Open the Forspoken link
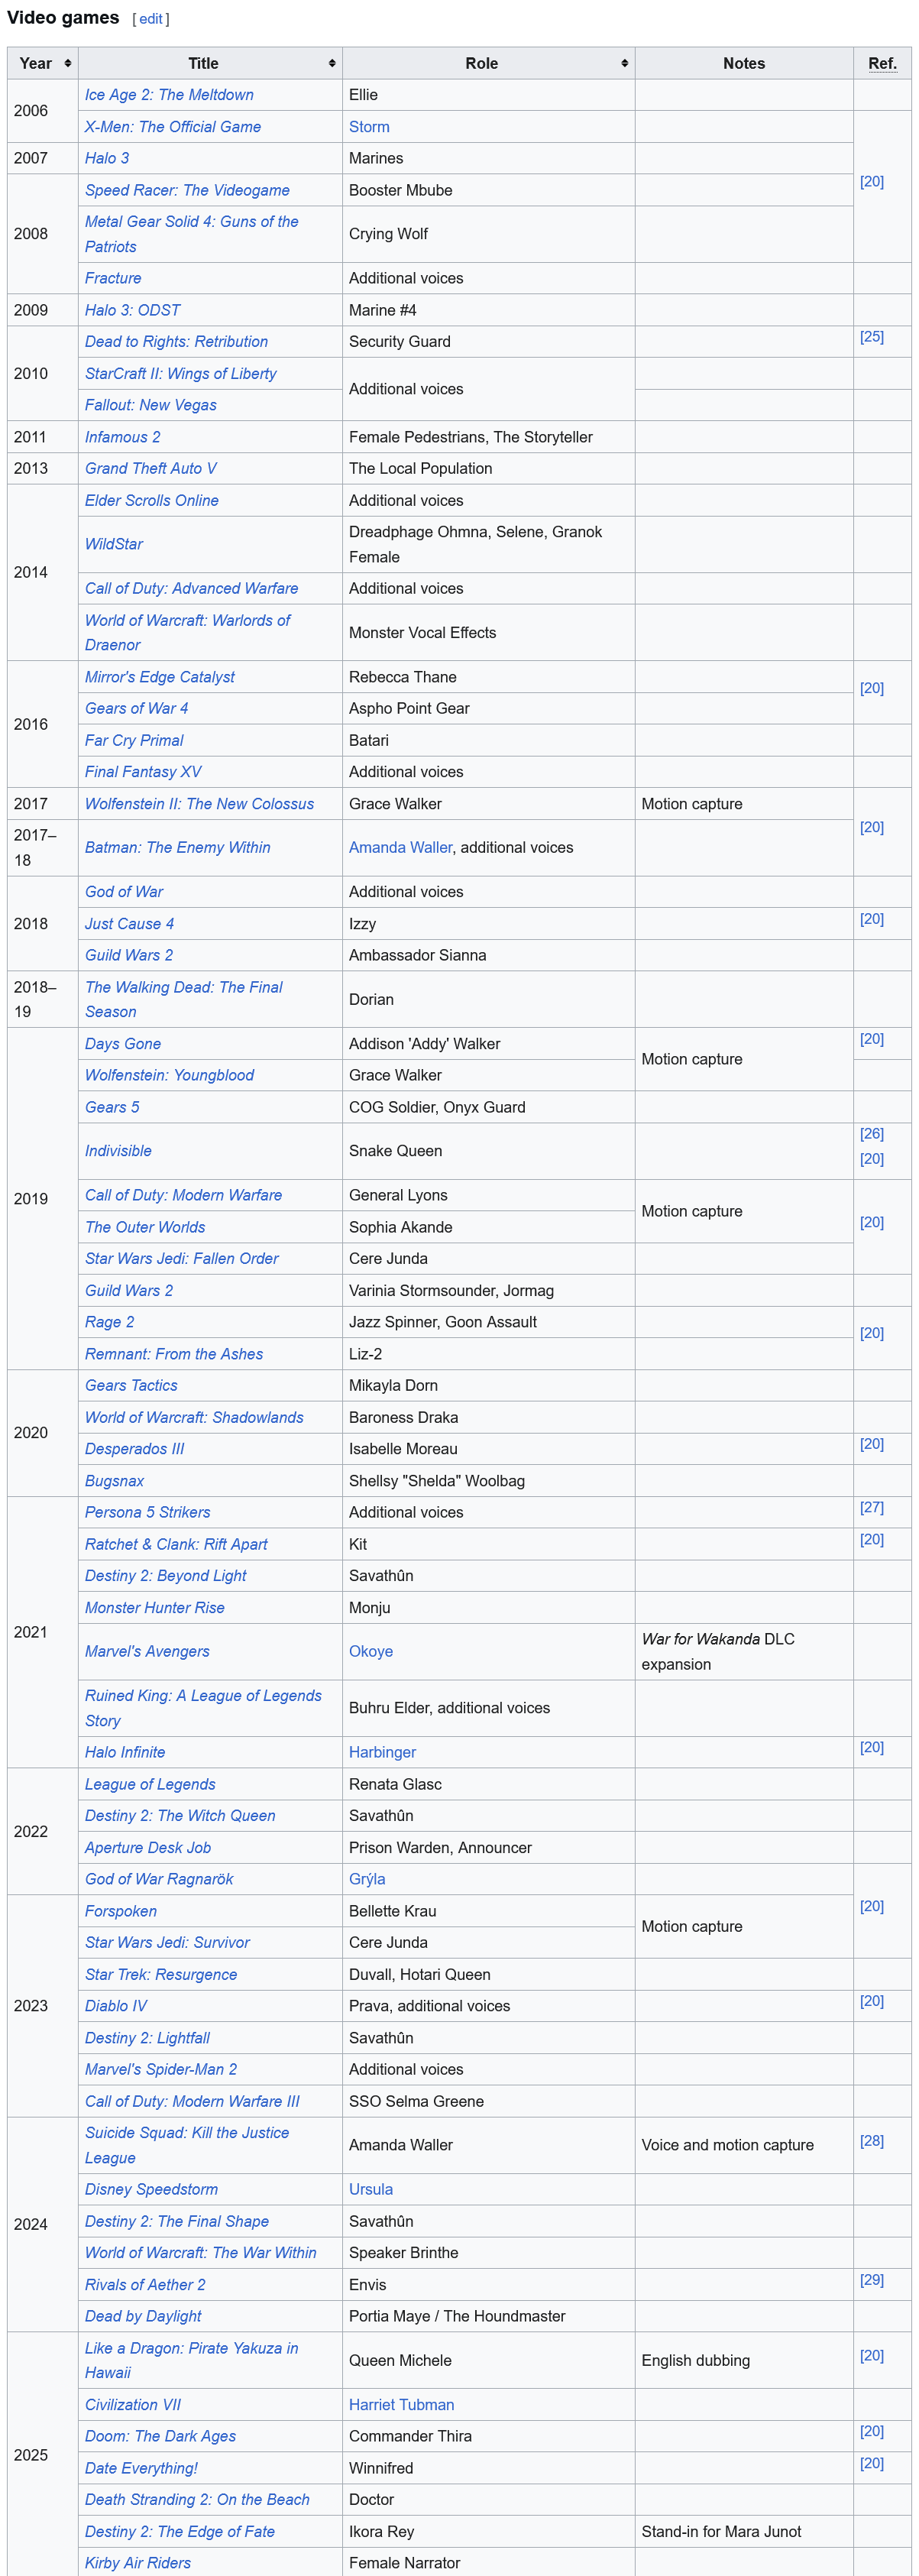Screen dimensions: 919x2576 coord(121,1911)
